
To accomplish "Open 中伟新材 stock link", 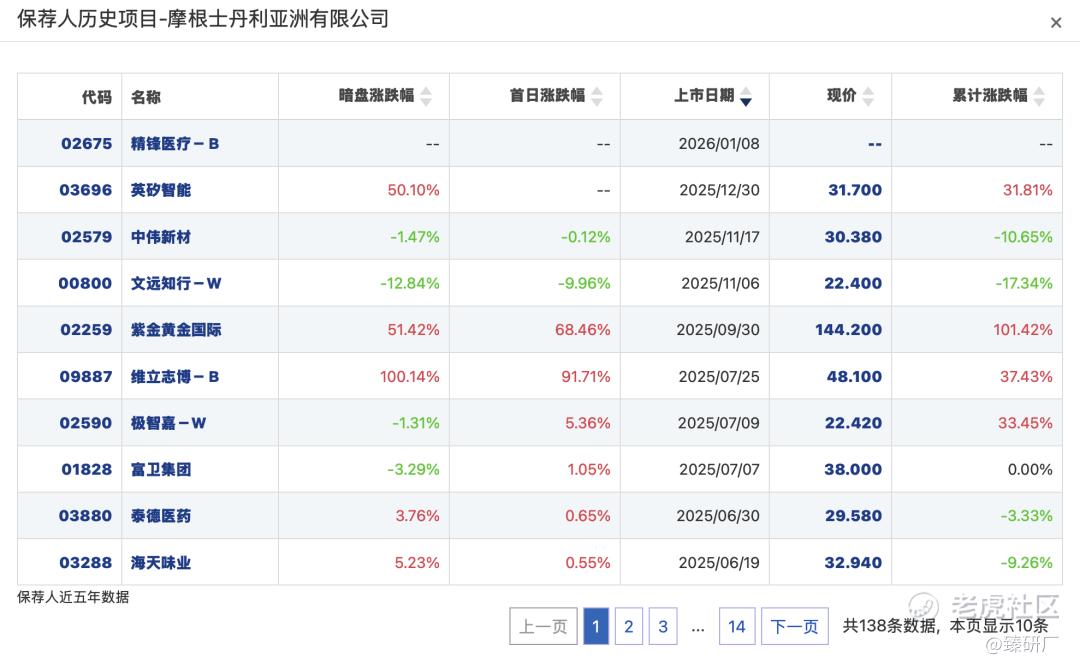I will point(160,237).
